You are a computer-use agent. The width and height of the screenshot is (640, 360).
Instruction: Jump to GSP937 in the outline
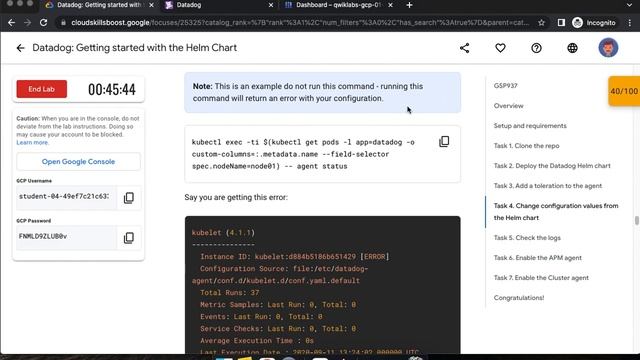click(x=505, y=86)
